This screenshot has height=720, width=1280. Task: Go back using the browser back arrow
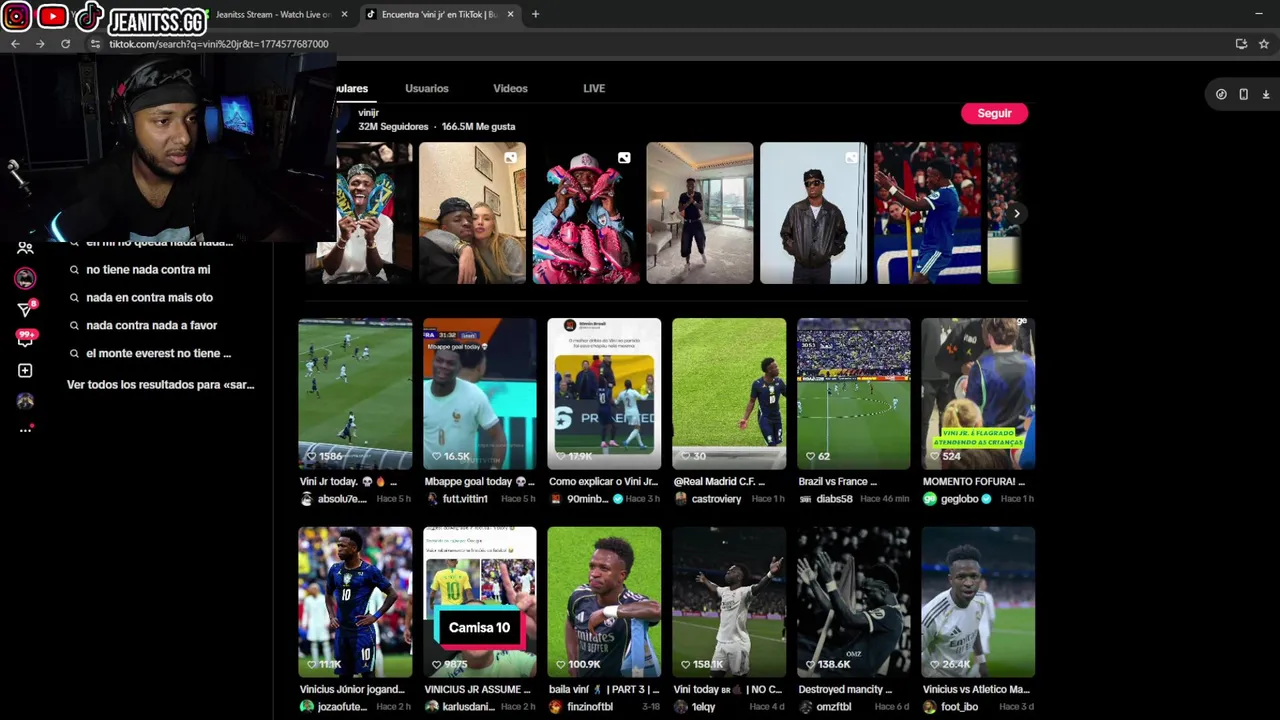click(15, 44)
